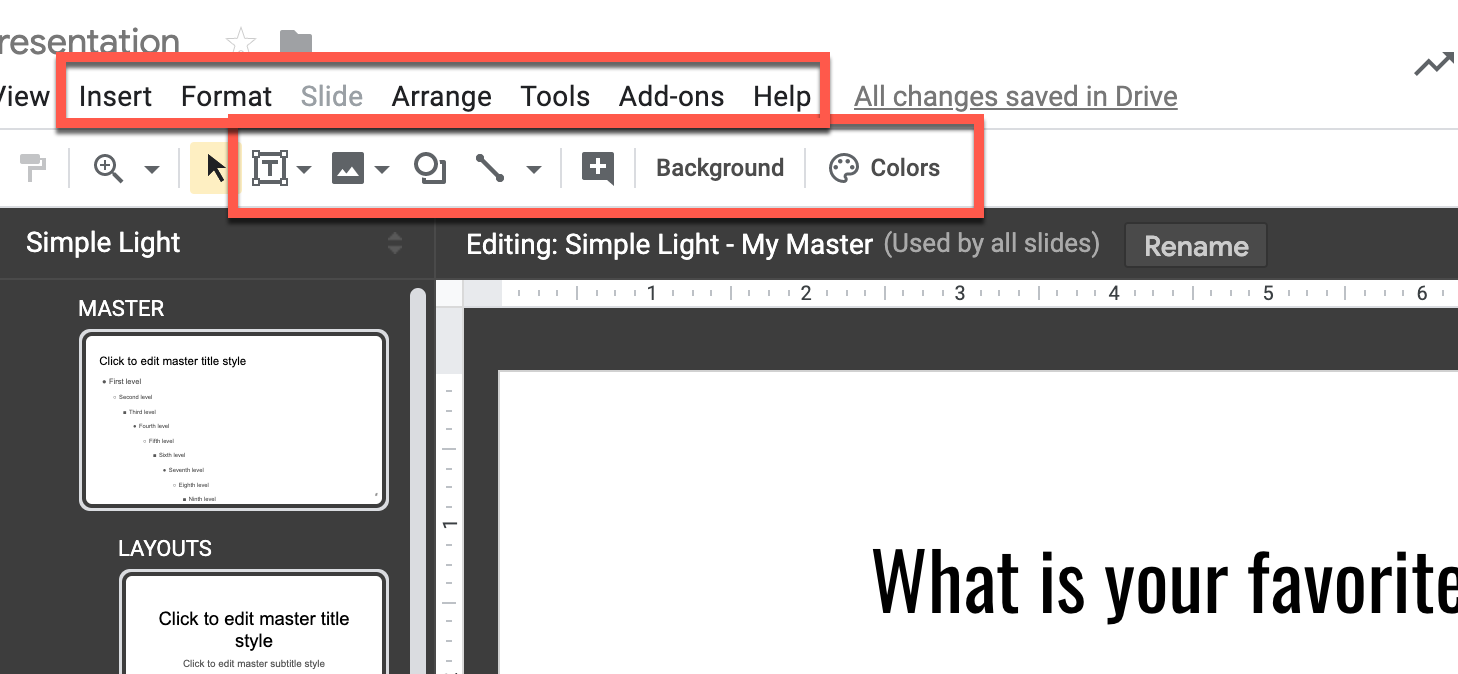Open the Insert menu
1458x674 pixels.
[115, 96]
